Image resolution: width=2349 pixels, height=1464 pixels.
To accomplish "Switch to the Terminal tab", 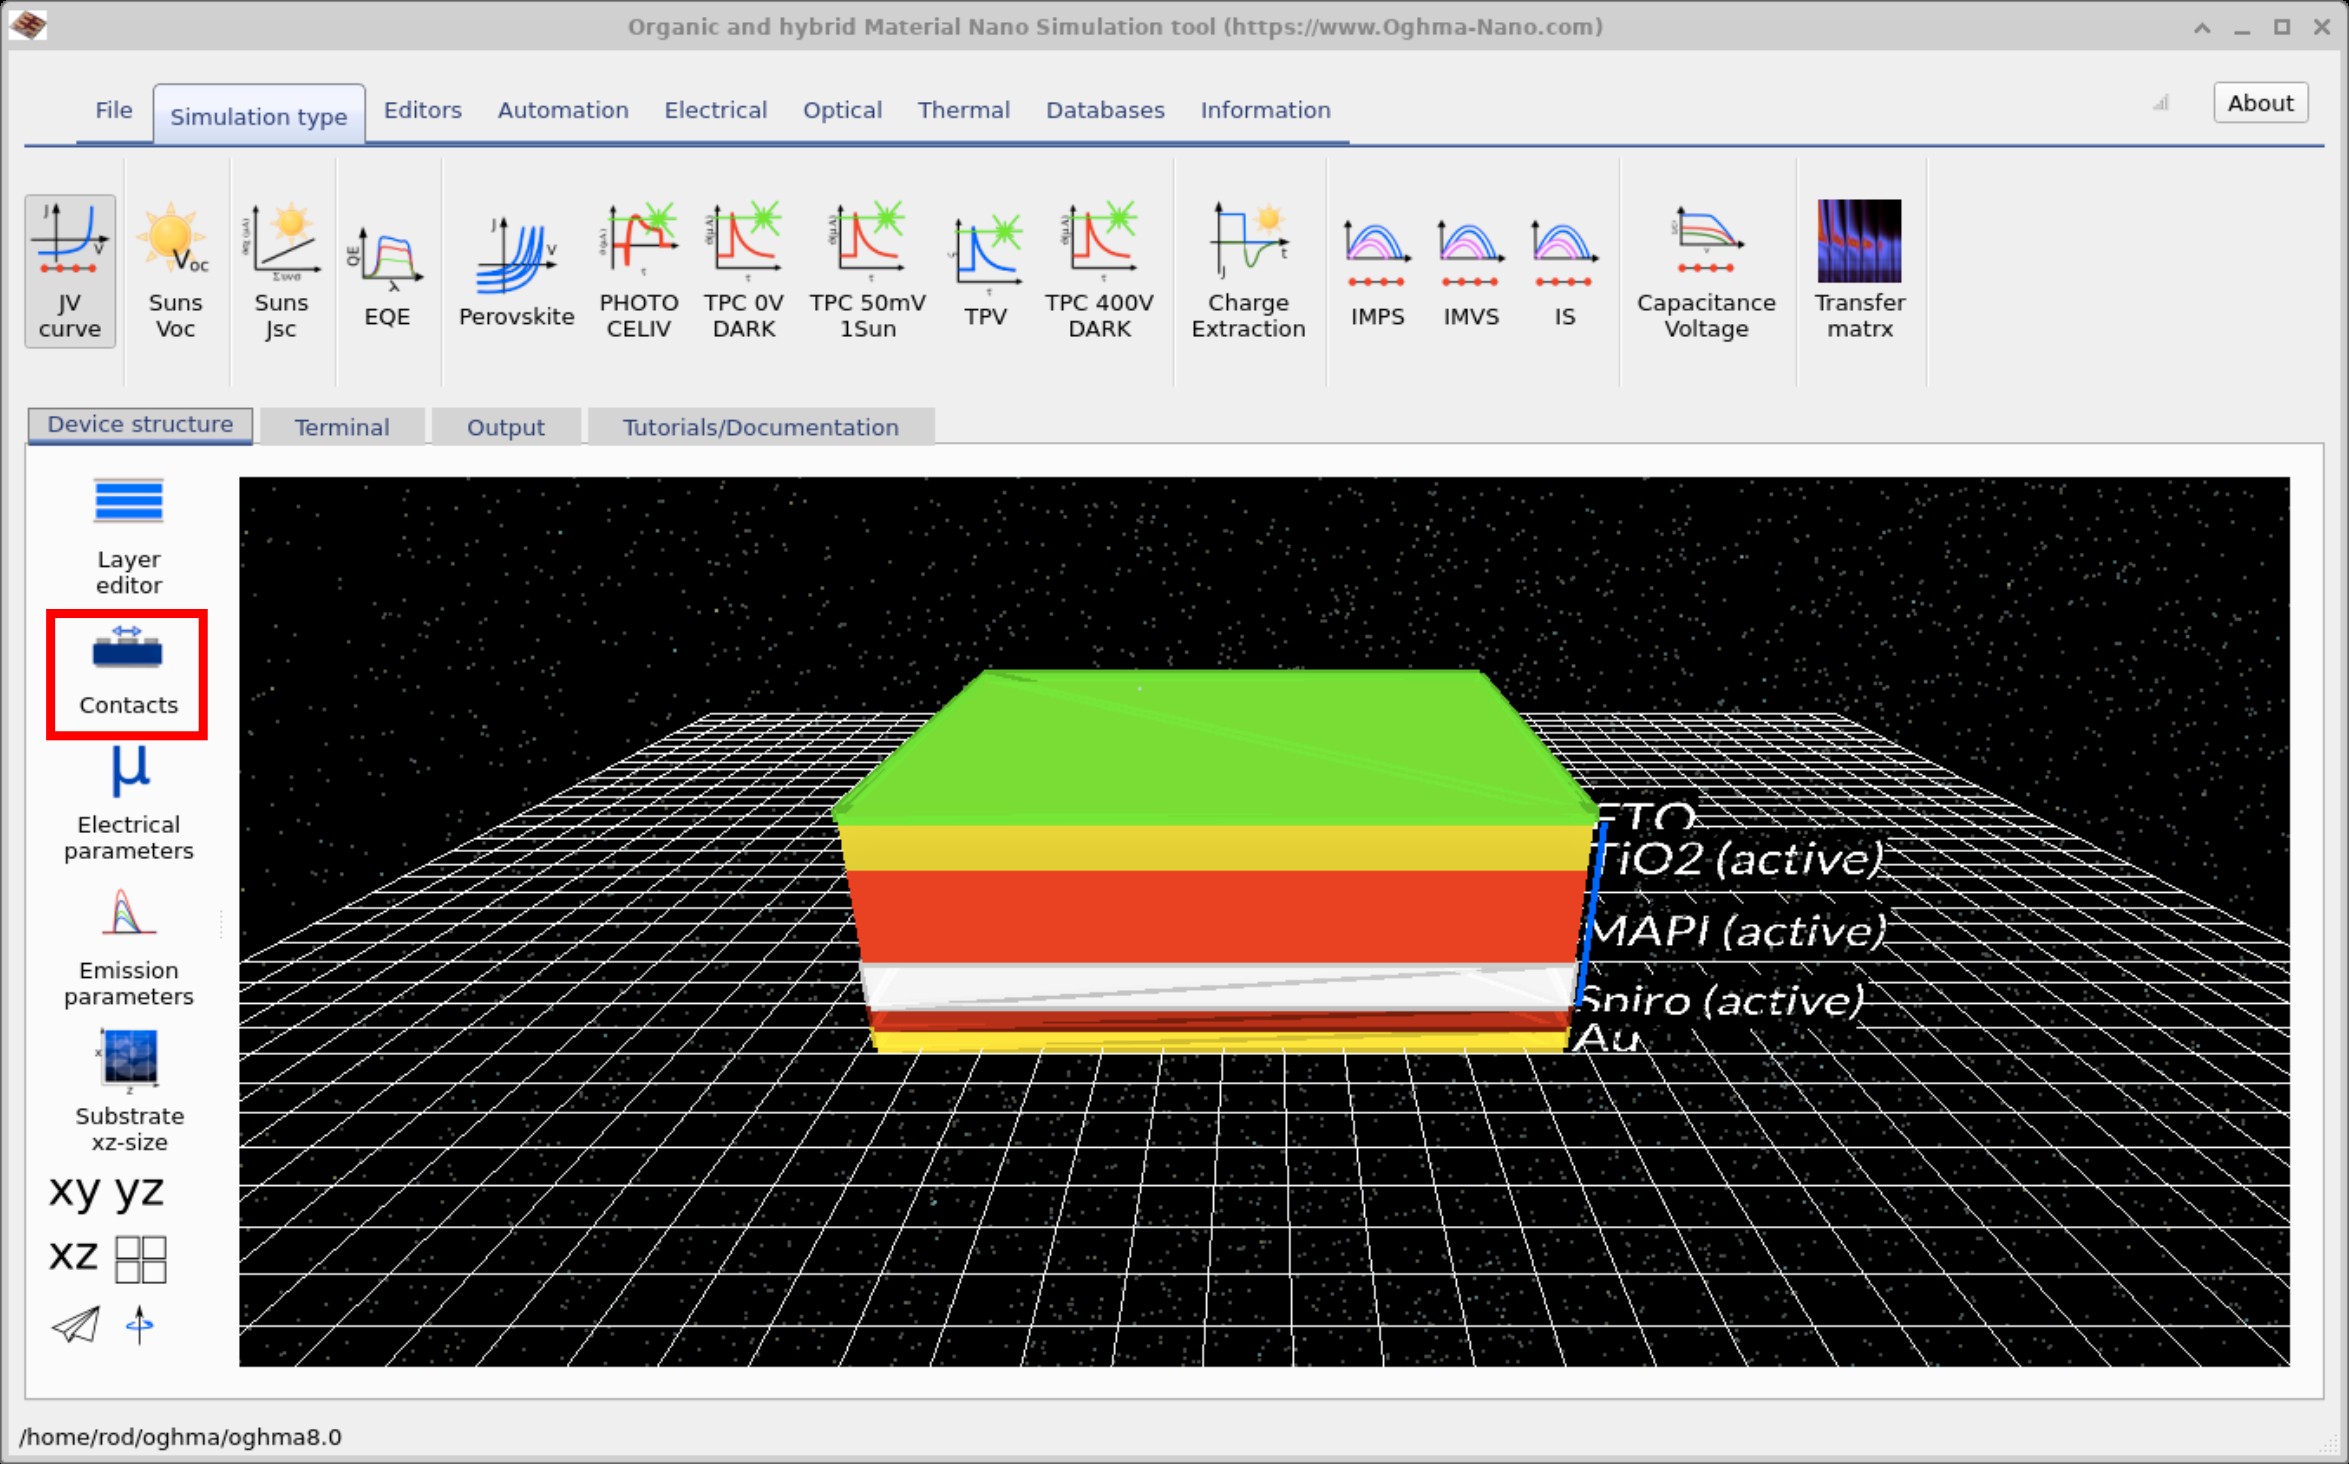I will pyautogui.click(x=341, y=426).
